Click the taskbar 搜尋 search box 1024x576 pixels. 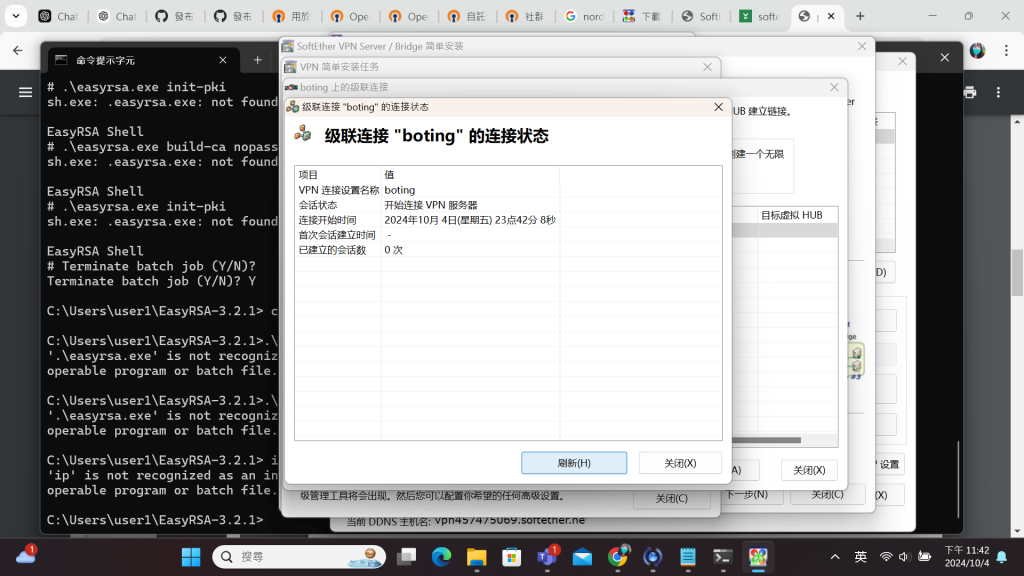pos(298,557)
